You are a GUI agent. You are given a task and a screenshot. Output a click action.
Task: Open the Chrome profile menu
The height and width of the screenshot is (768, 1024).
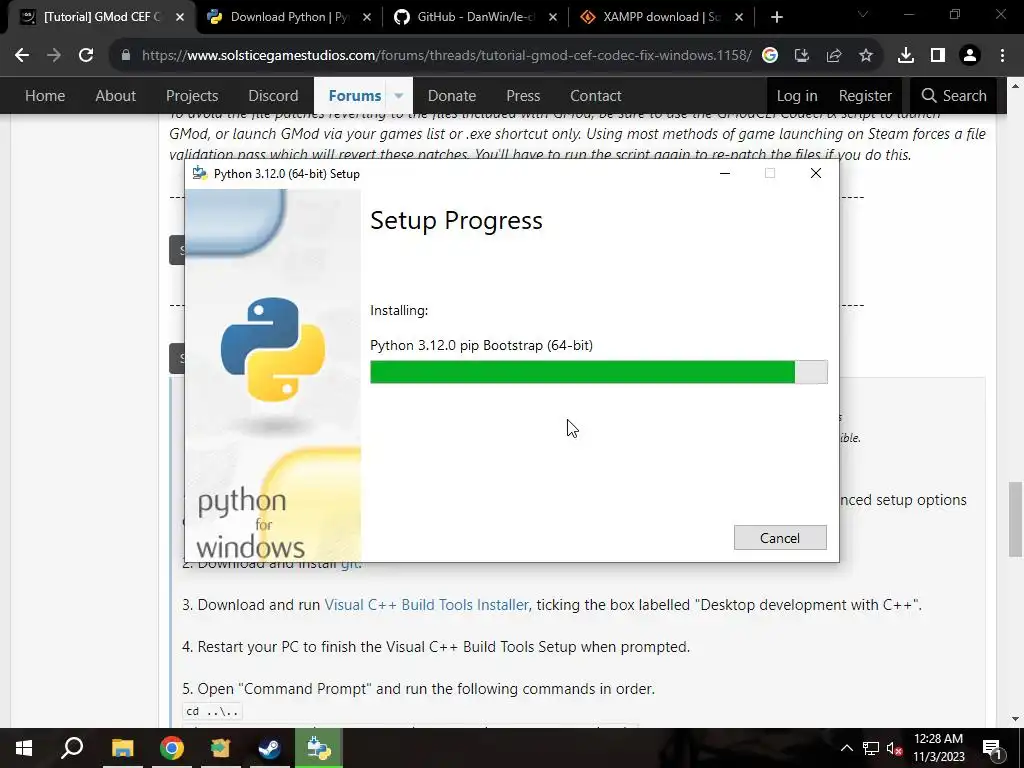[970, 56]
